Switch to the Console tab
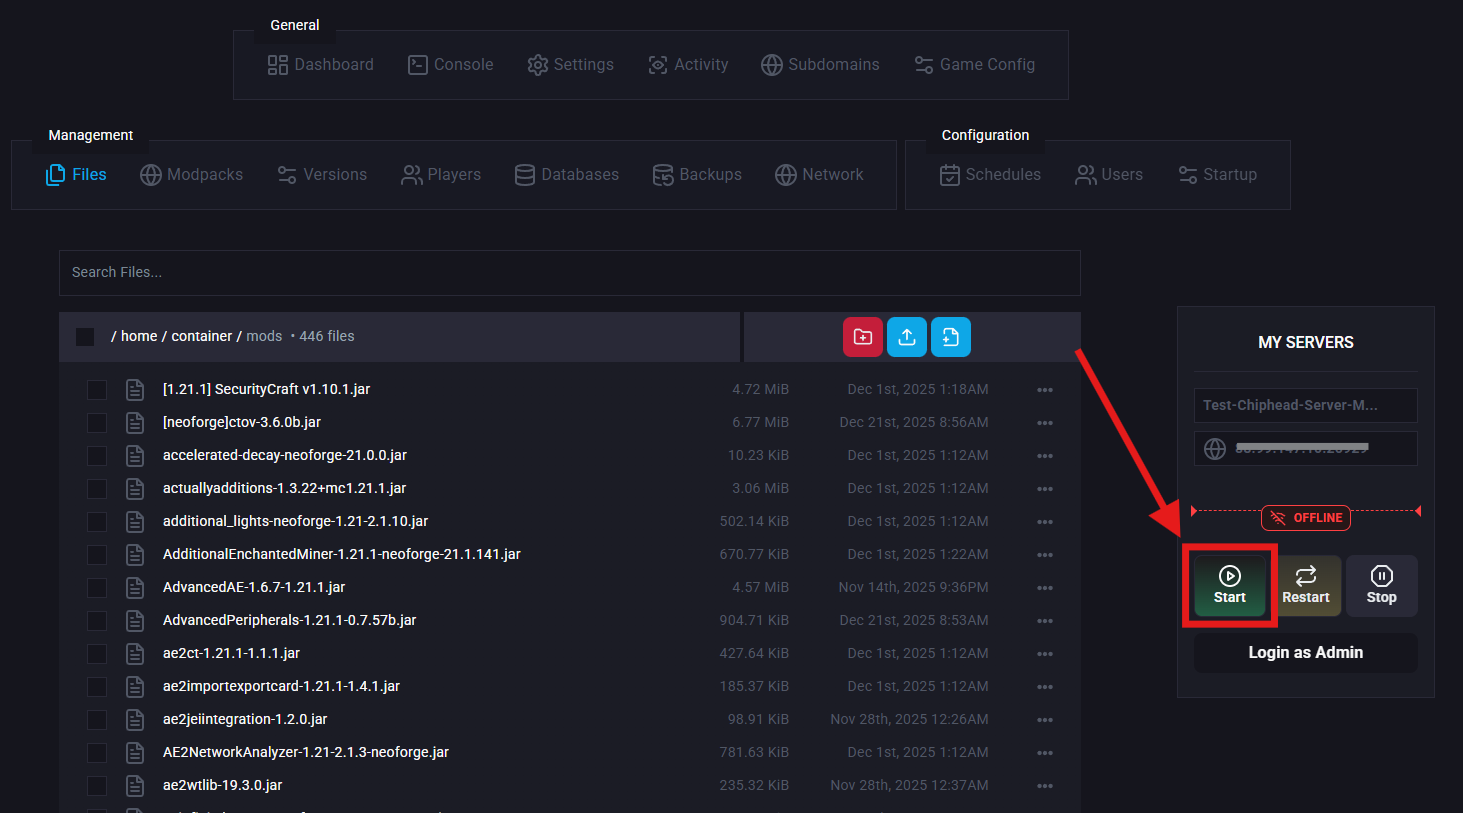The image size is (1463, 813). (x=451, y=65)
